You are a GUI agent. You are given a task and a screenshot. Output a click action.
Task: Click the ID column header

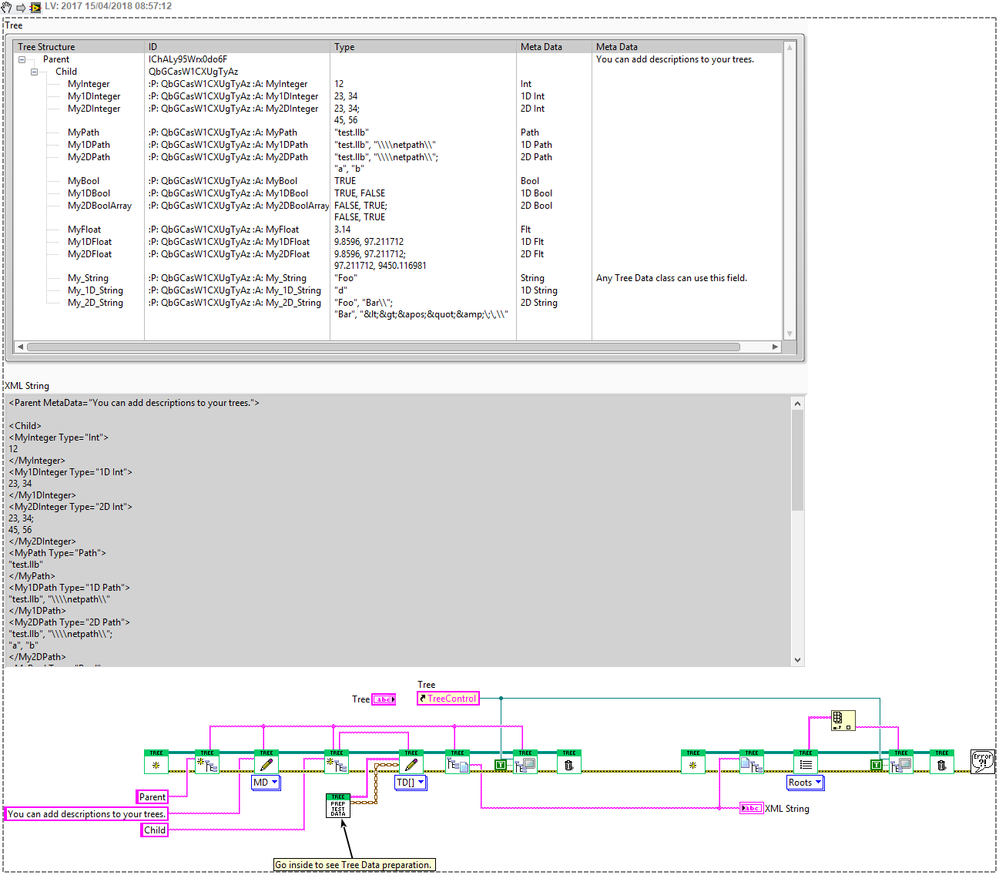237,47
